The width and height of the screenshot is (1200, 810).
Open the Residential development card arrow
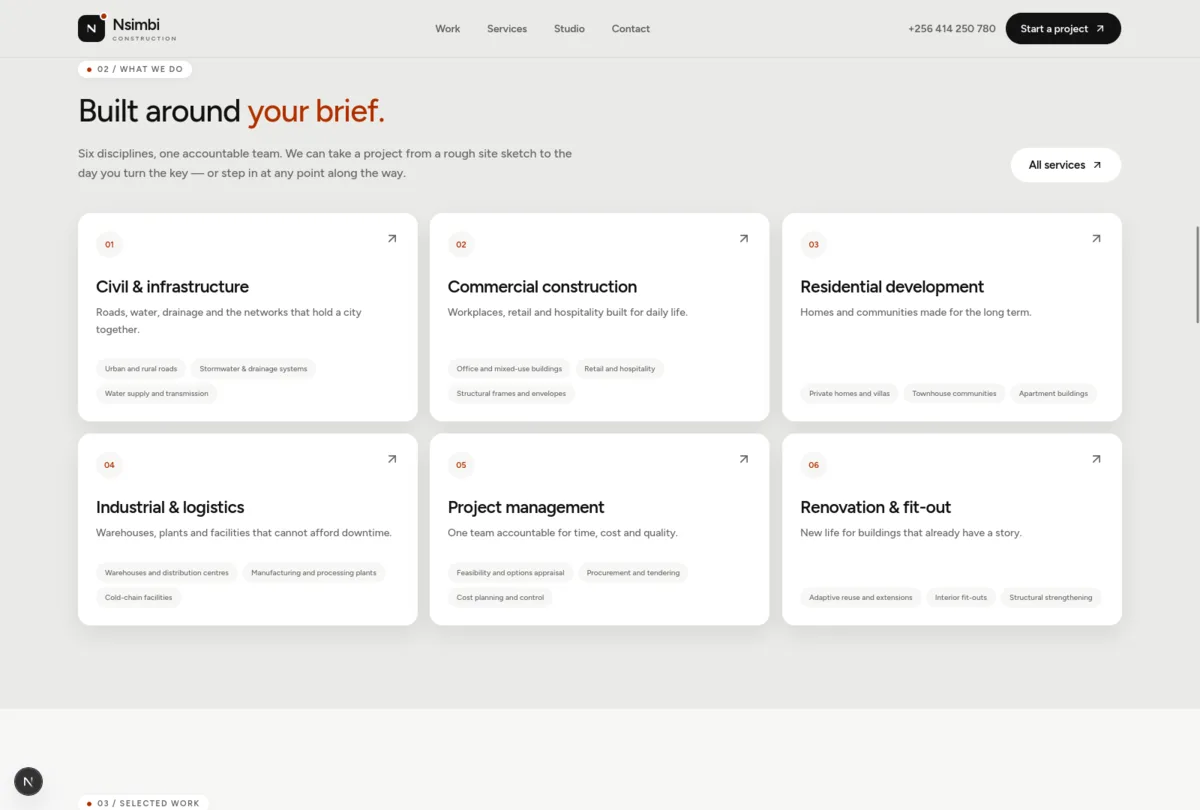pyautogui.click(x=1096, y=239)
